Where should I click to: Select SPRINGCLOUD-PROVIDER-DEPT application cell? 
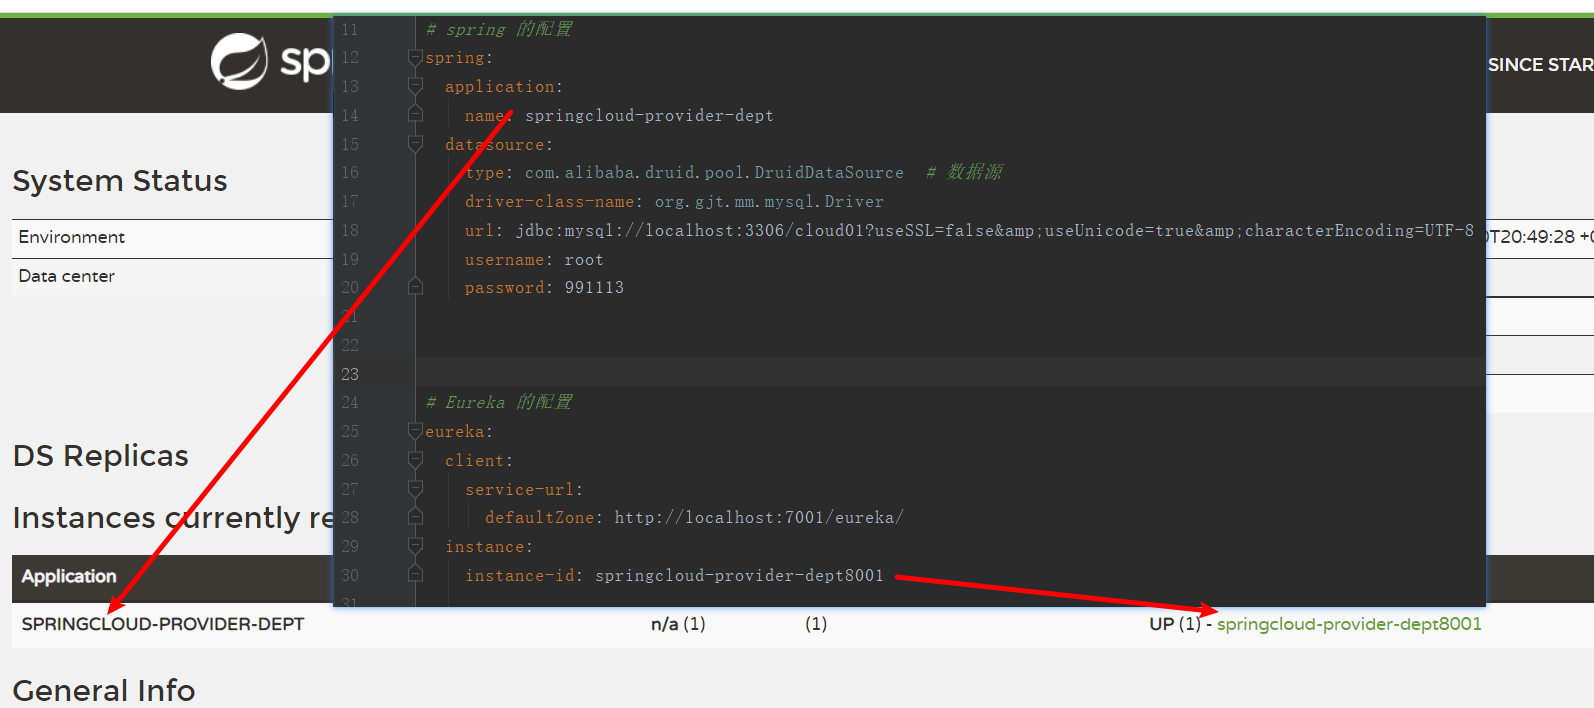pos(163,624)
